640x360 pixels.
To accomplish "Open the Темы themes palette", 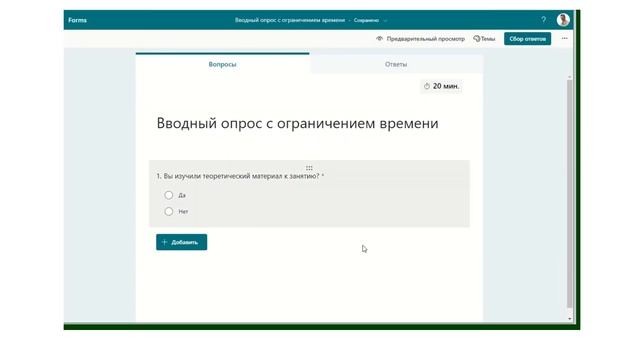I will click(484, 39).
